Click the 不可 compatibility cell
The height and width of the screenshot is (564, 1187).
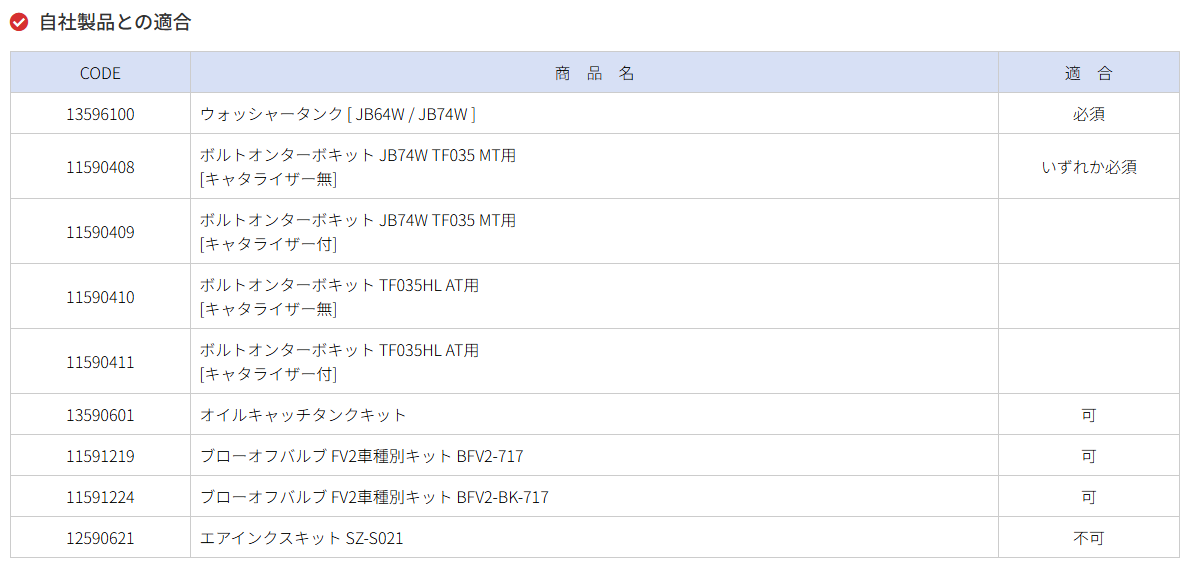(1088, 538)
